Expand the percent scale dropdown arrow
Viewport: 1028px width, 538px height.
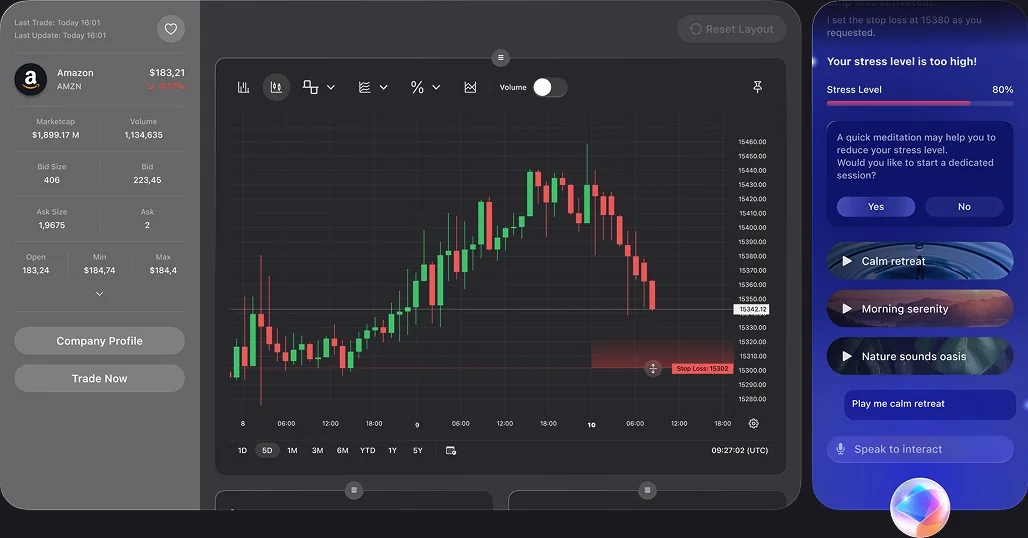point(436,87)
